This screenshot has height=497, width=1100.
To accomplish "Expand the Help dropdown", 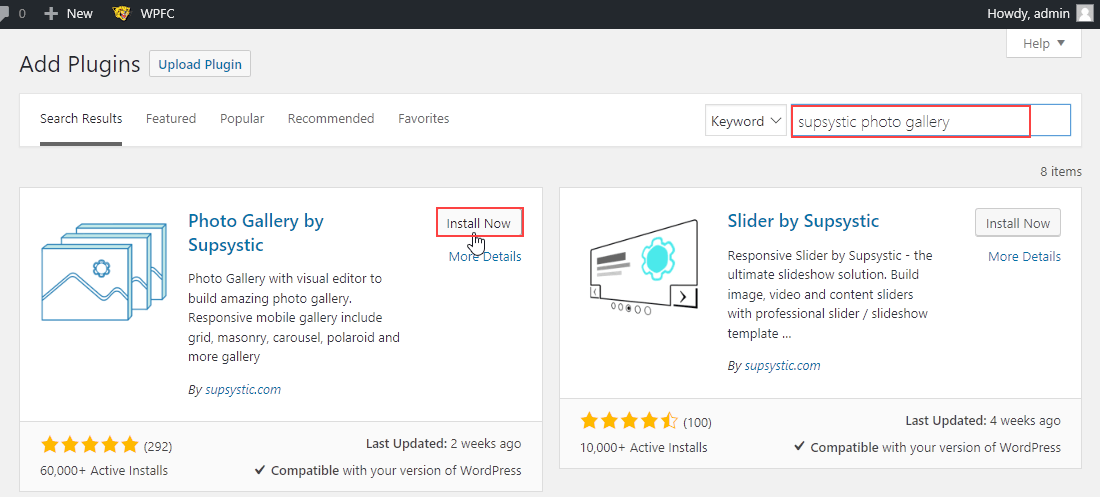I will tap(1044, 44).
